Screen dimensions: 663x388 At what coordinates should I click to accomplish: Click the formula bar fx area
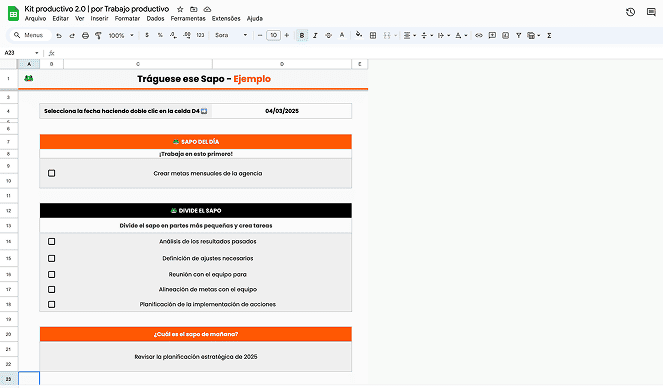(x=52, y=53)
